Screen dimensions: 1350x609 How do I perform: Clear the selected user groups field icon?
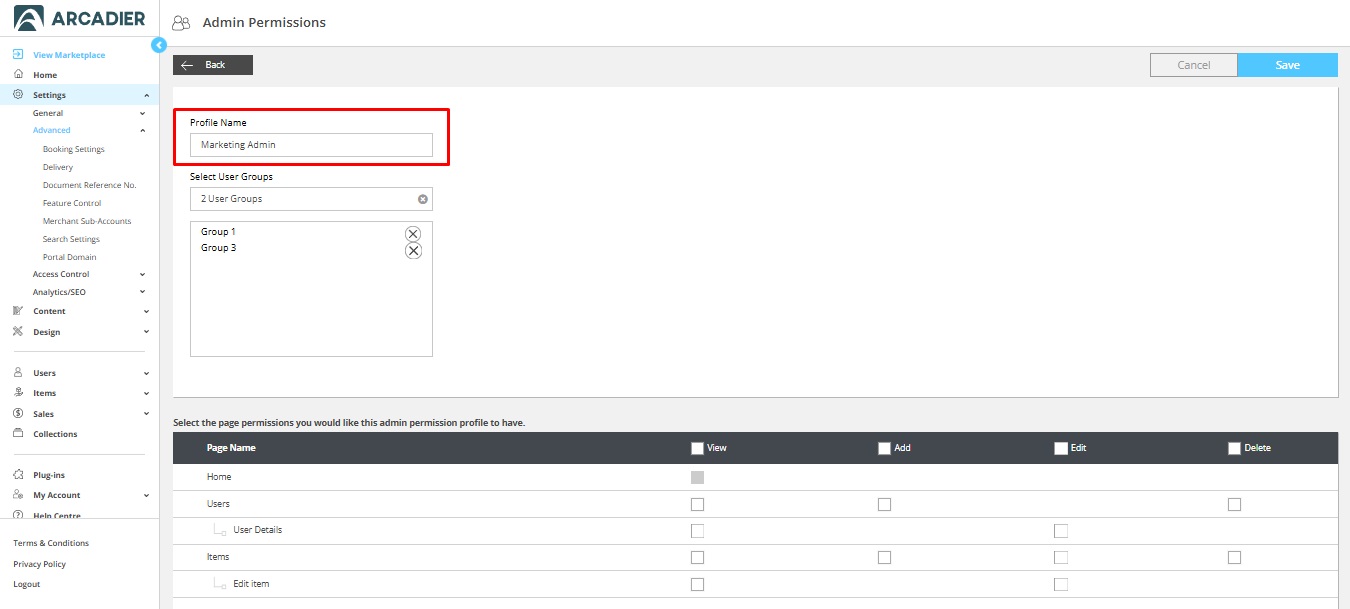[422, 199]
